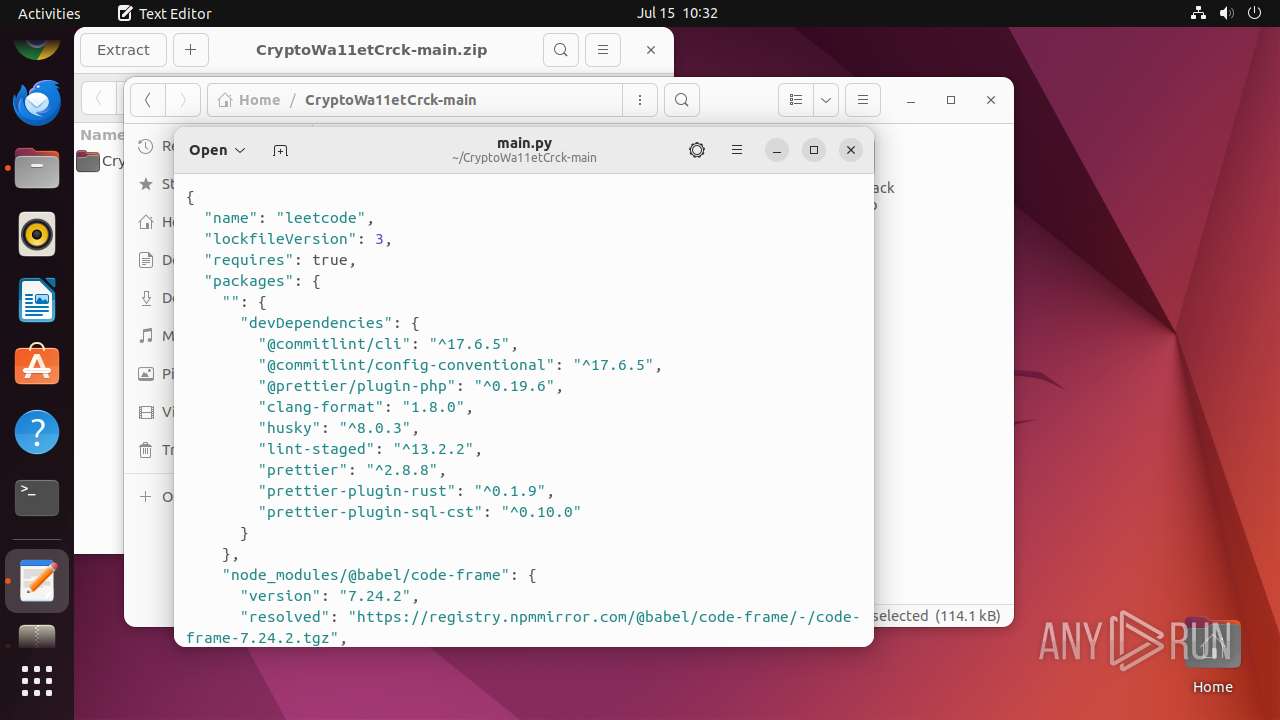Open network status icon in system tray
The image size is (1280, 720).
coord(1198,13)
